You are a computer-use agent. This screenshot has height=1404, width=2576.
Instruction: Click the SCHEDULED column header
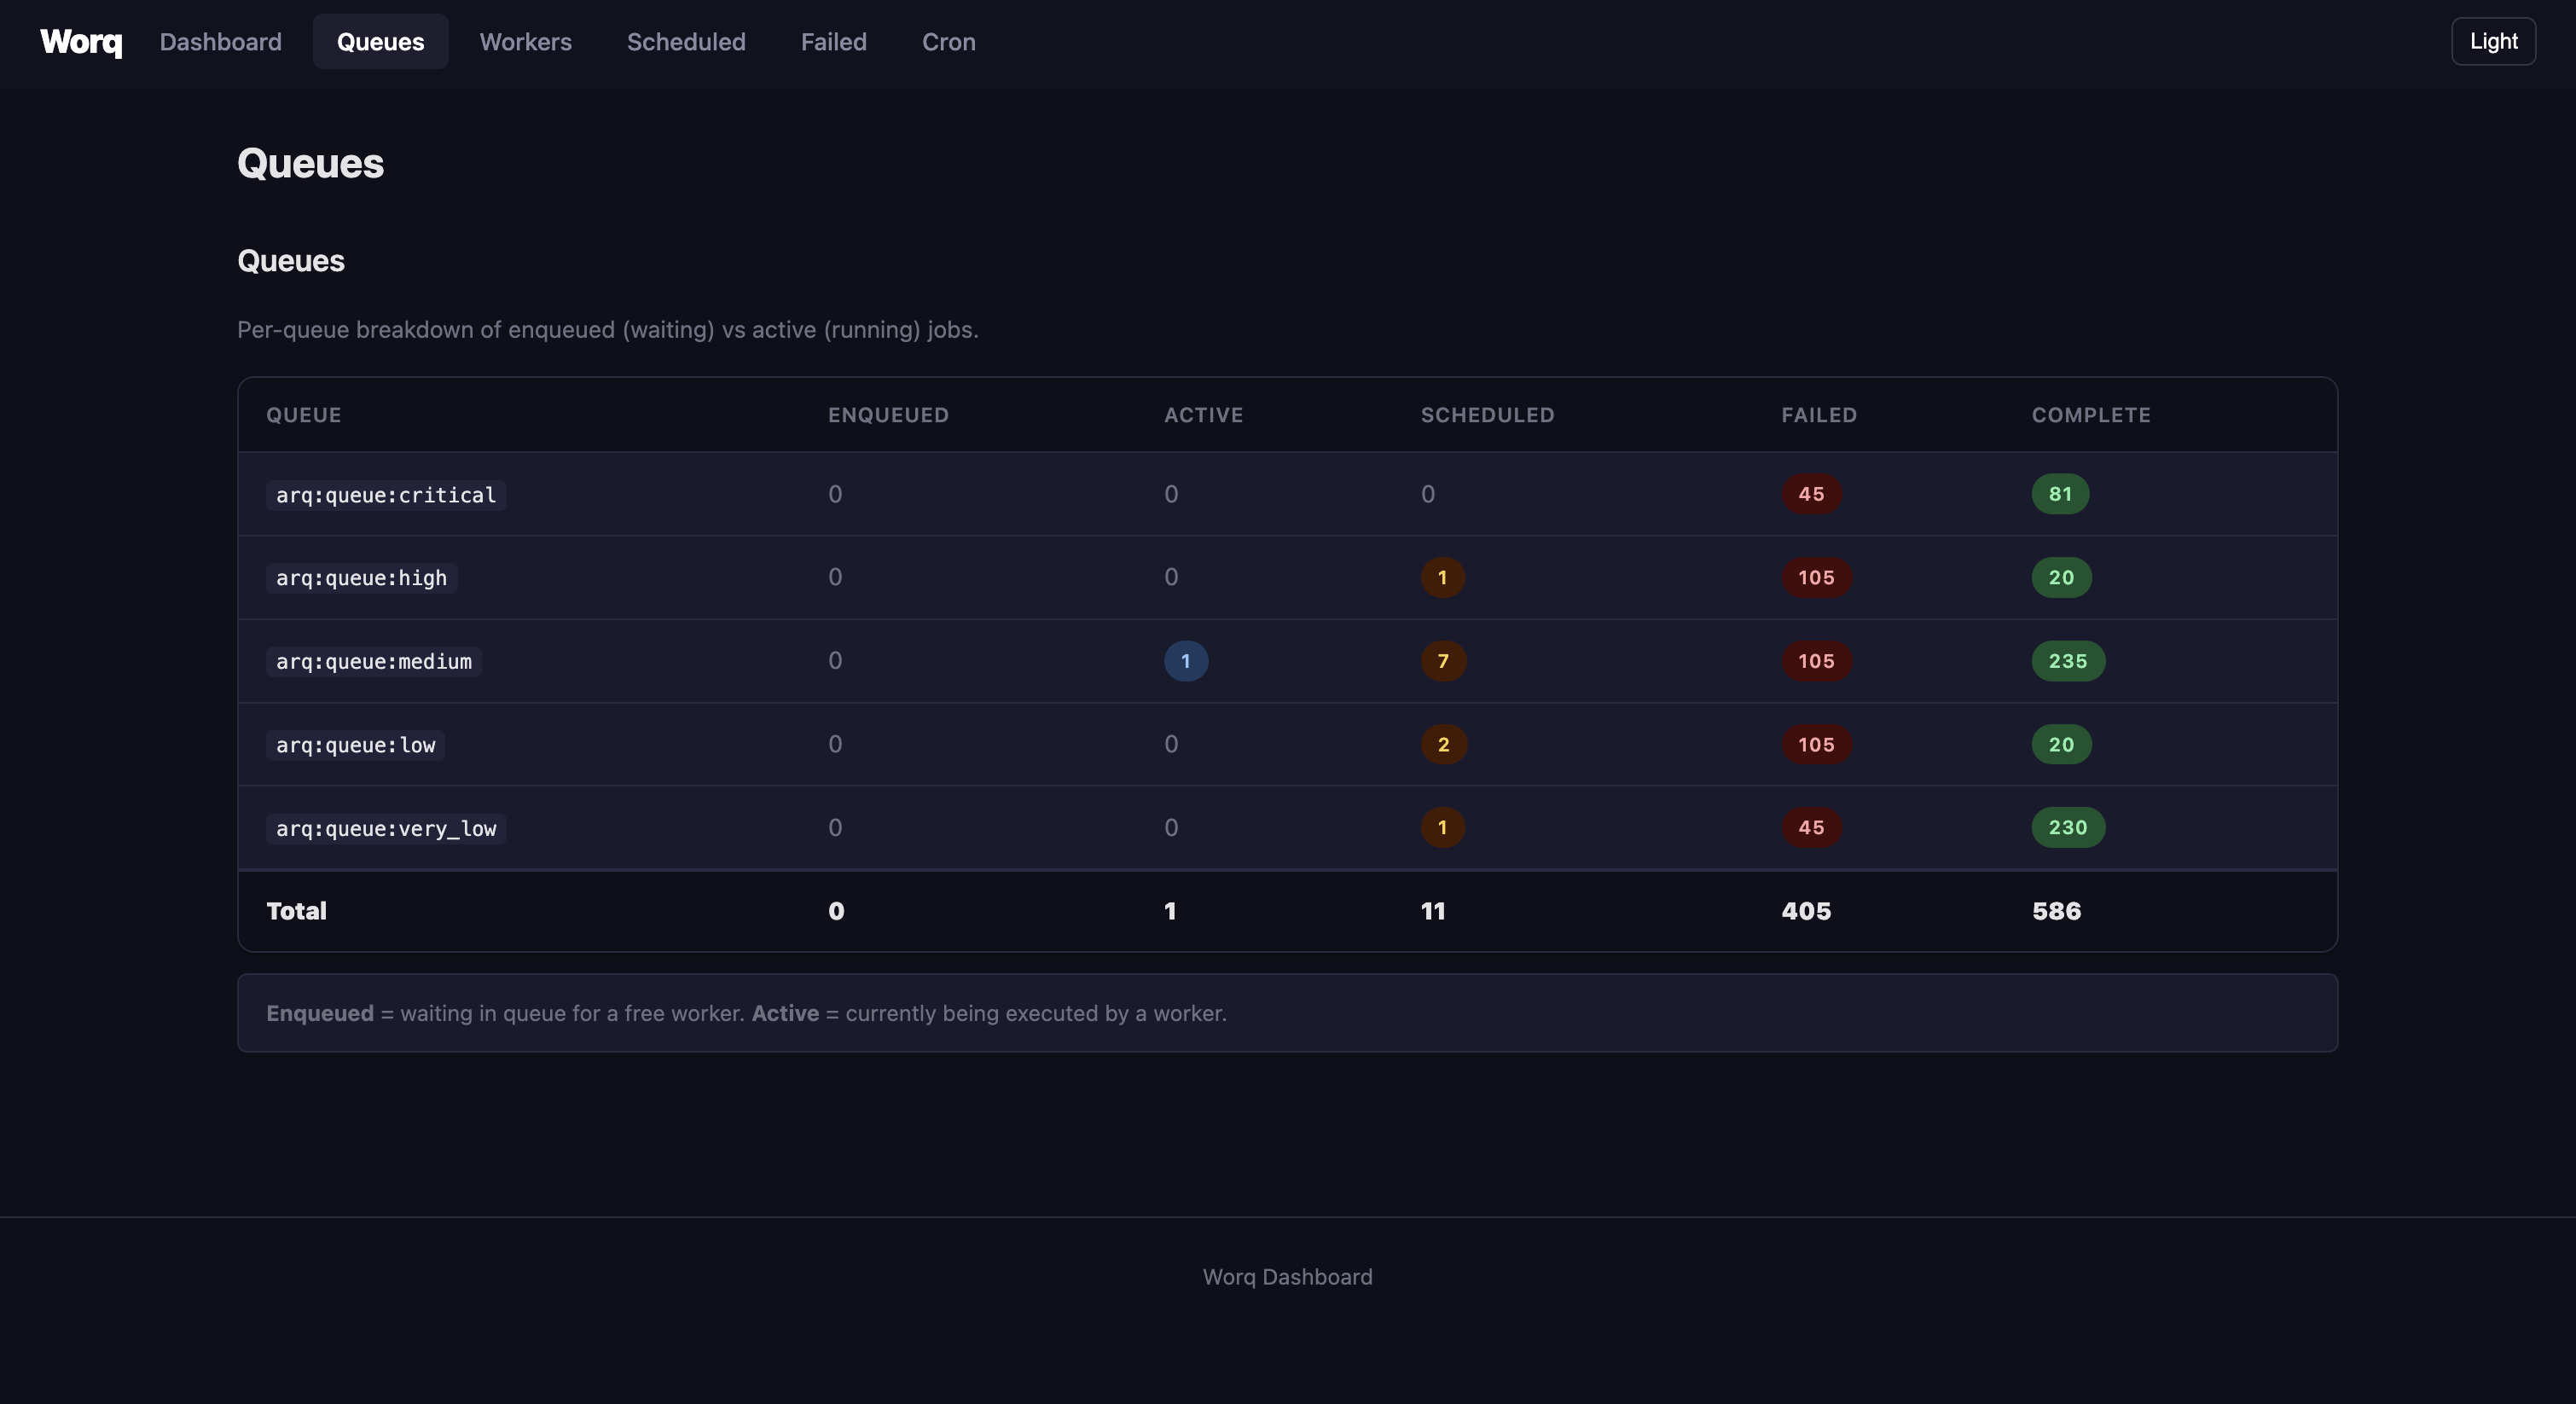(x=1487, y=415)
